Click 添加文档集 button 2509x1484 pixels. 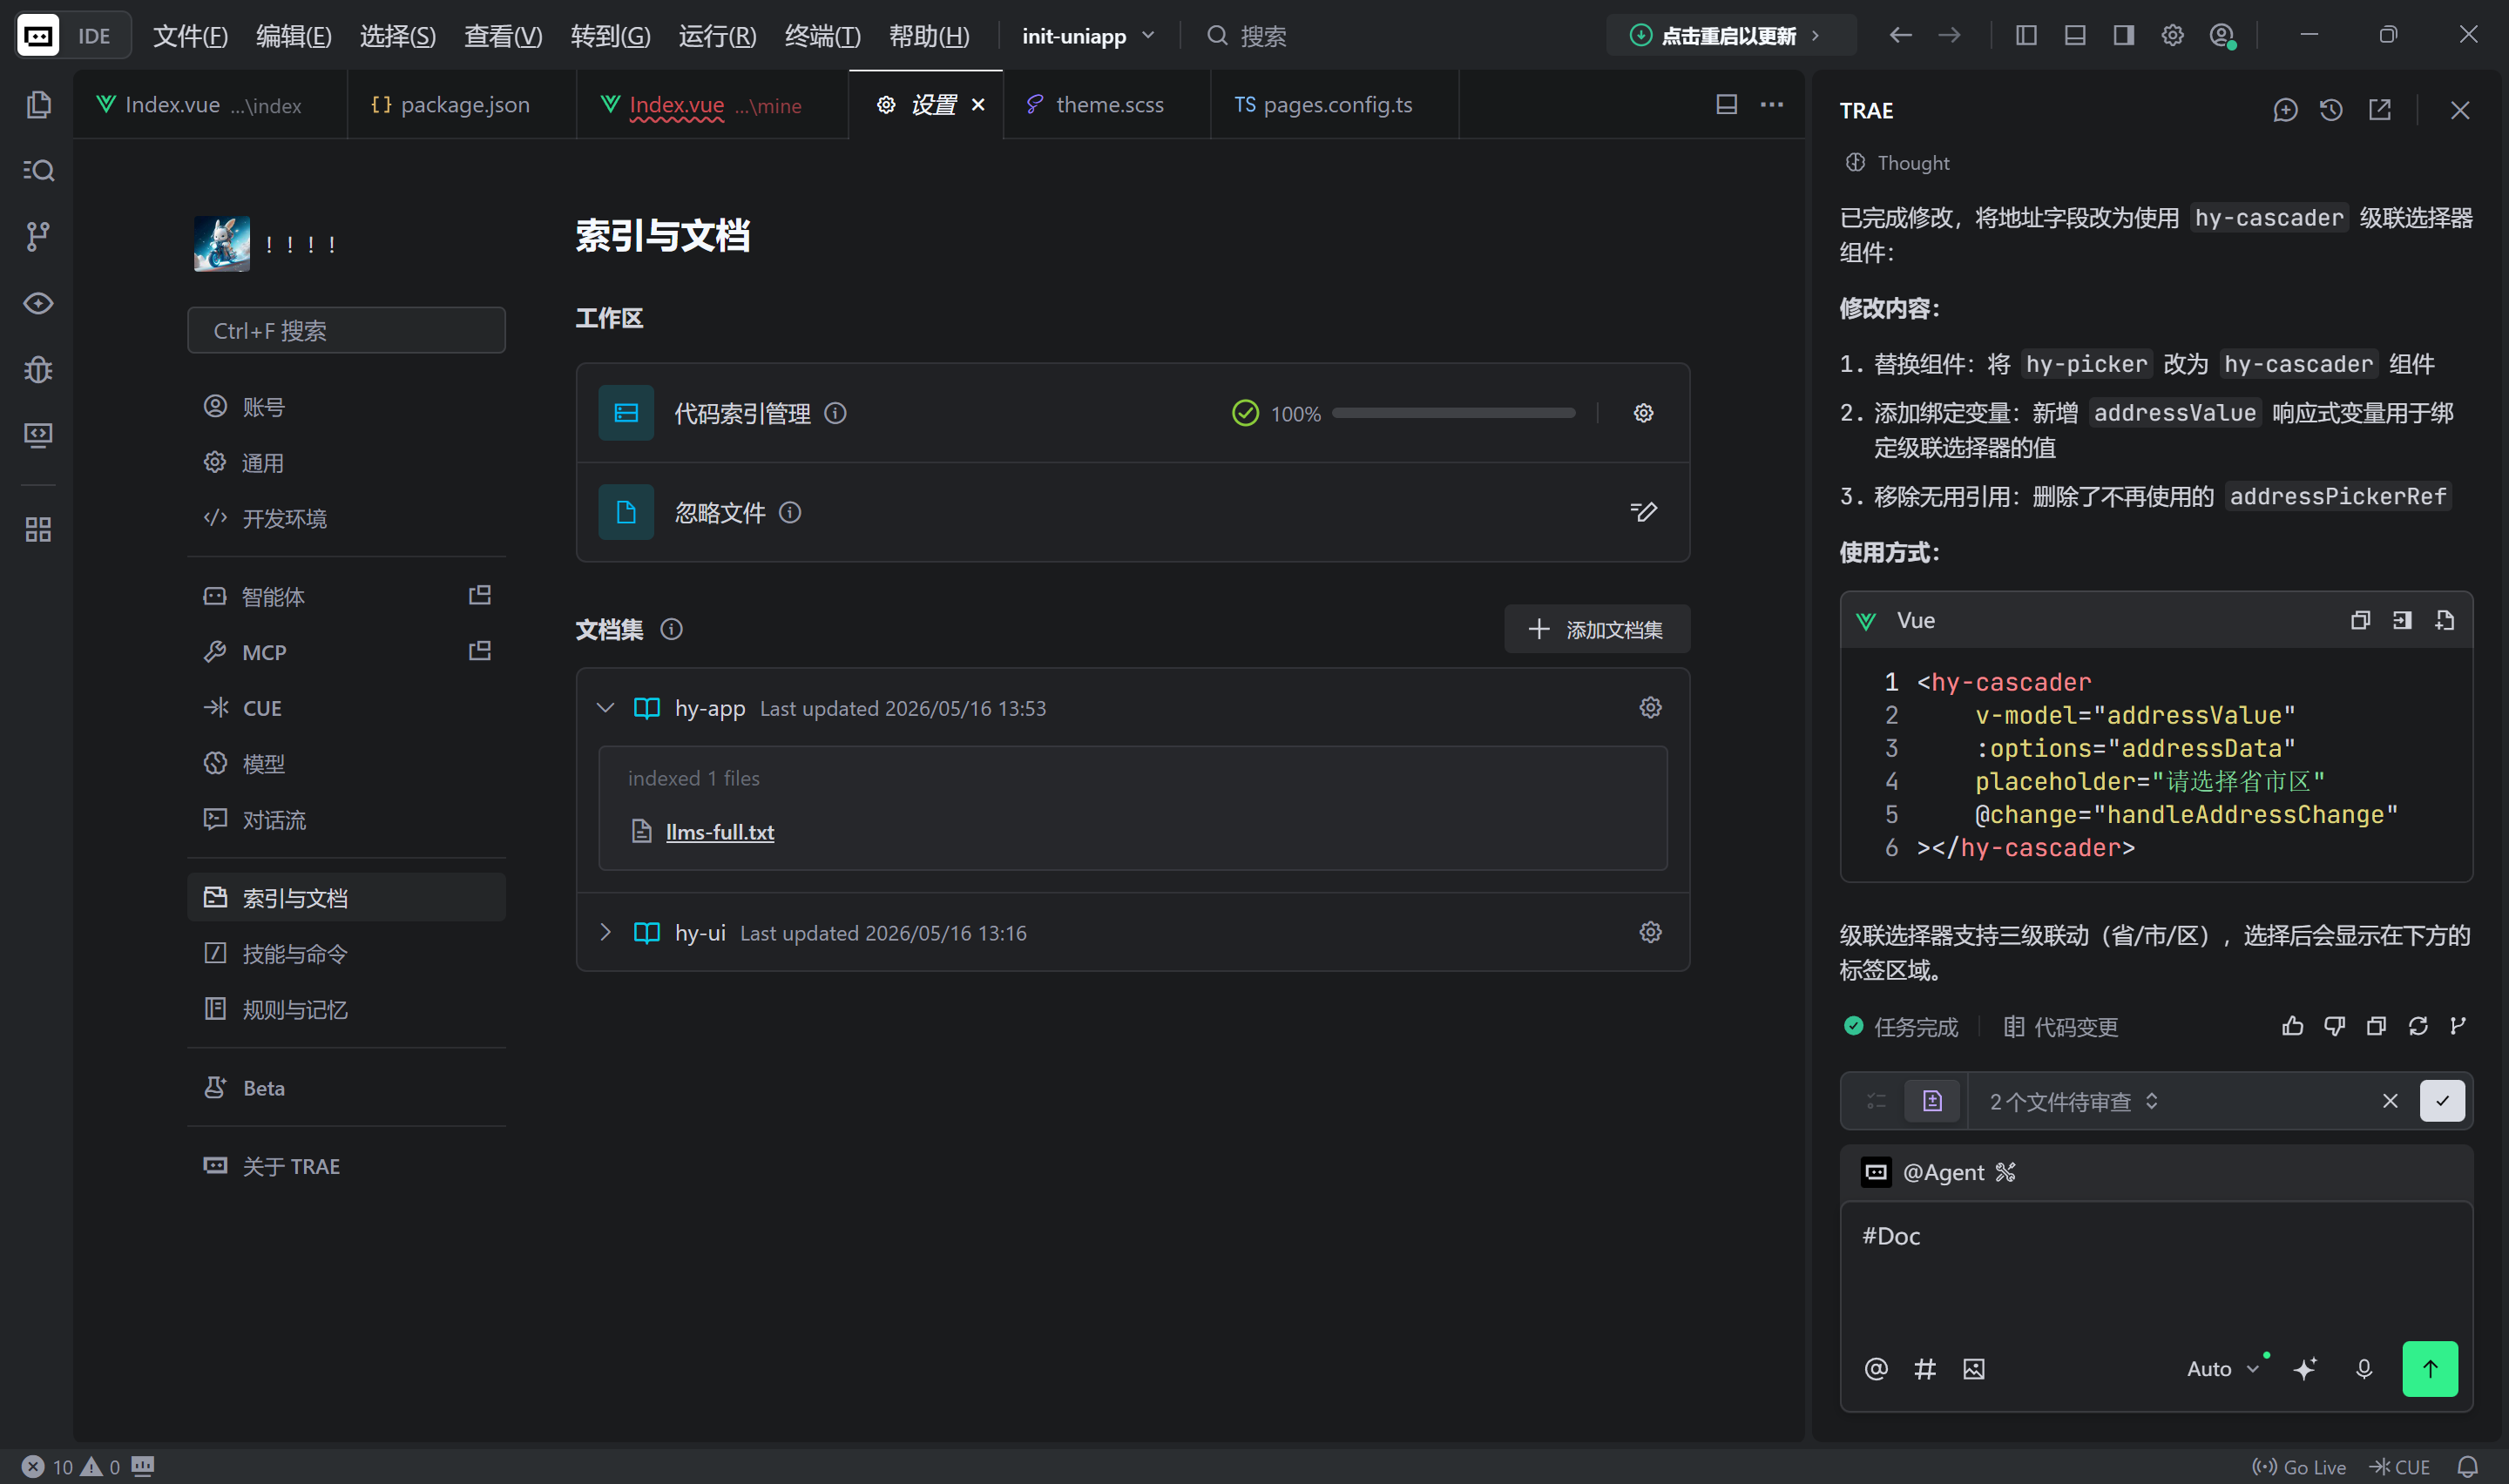coord(1597,629)
